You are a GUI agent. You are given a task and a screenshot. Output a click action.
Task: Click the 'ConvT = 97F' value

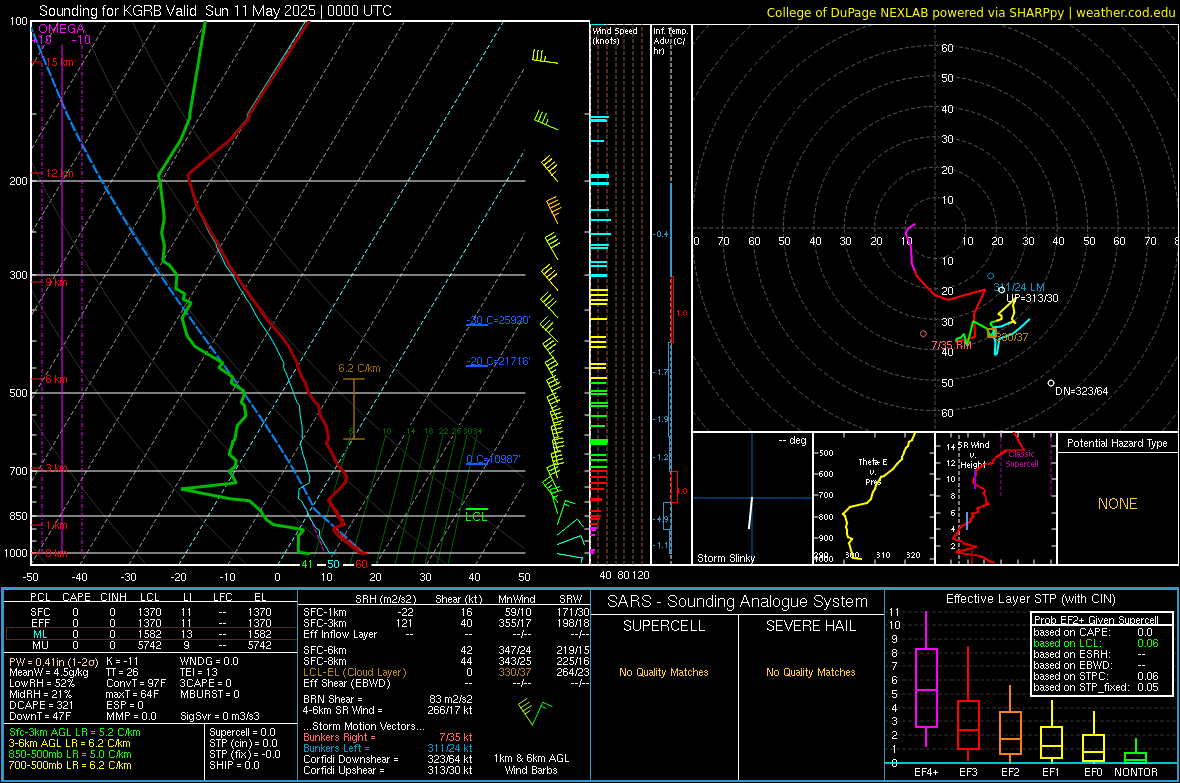pyautogui.click(x=135, y=683)
